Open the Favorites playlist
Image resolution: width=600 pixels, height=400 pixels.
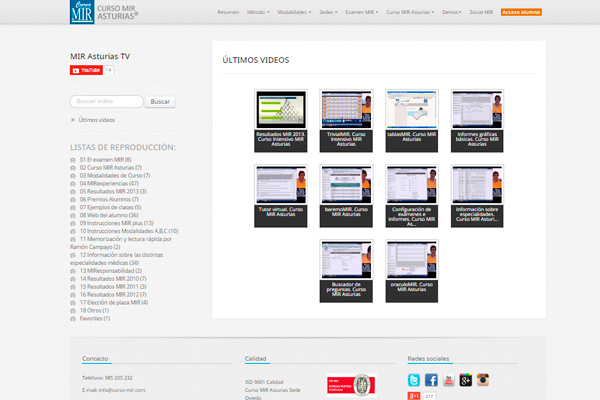[95, 318]
